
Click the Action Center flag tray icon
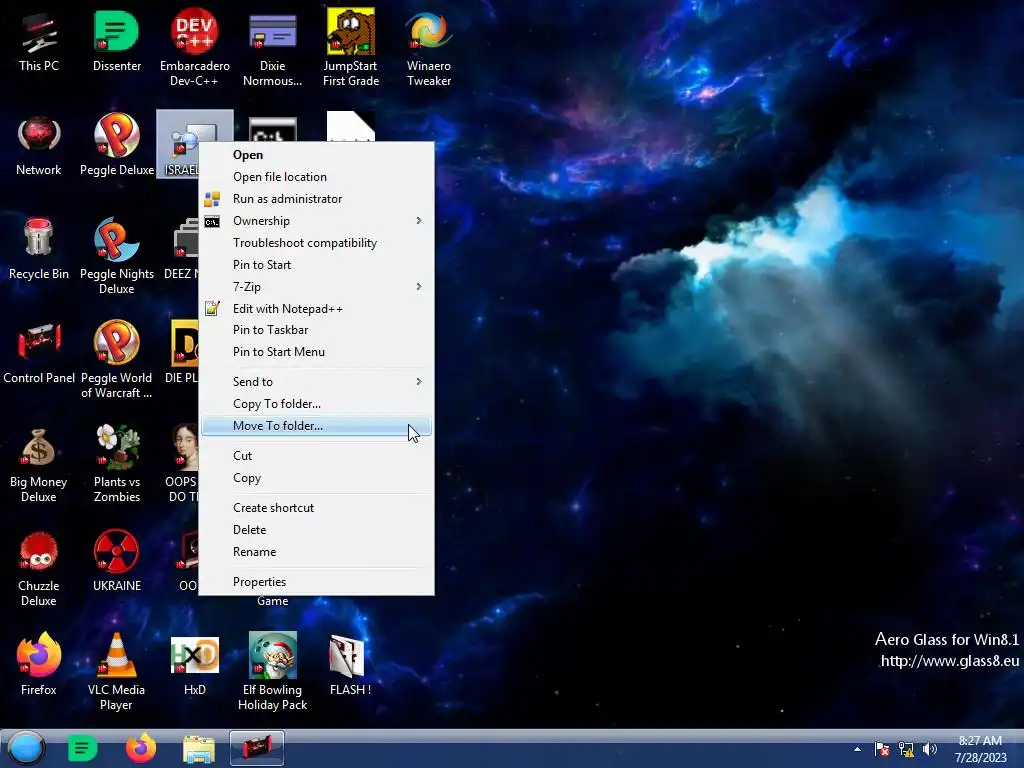point(882,749)
